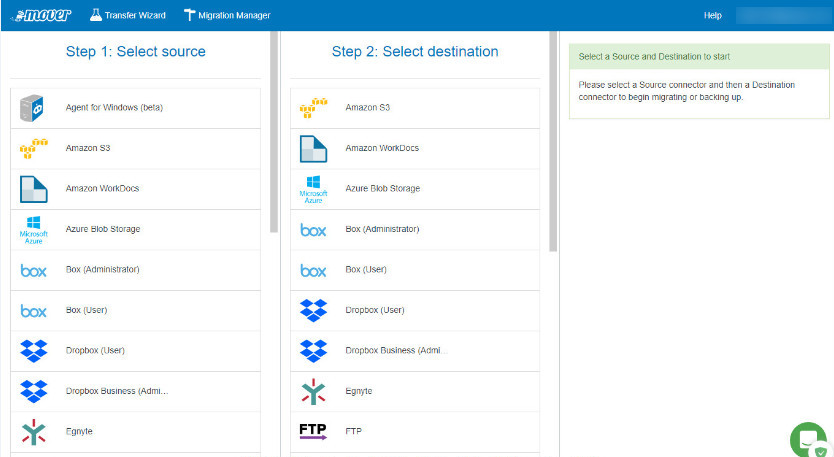Click the Select a Source and Destination banner

699,56
